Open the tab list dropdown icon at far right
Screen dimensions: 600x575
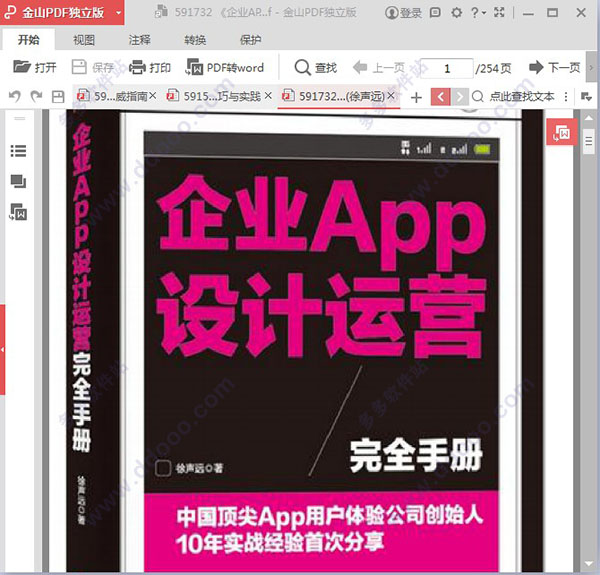point(586,96)
